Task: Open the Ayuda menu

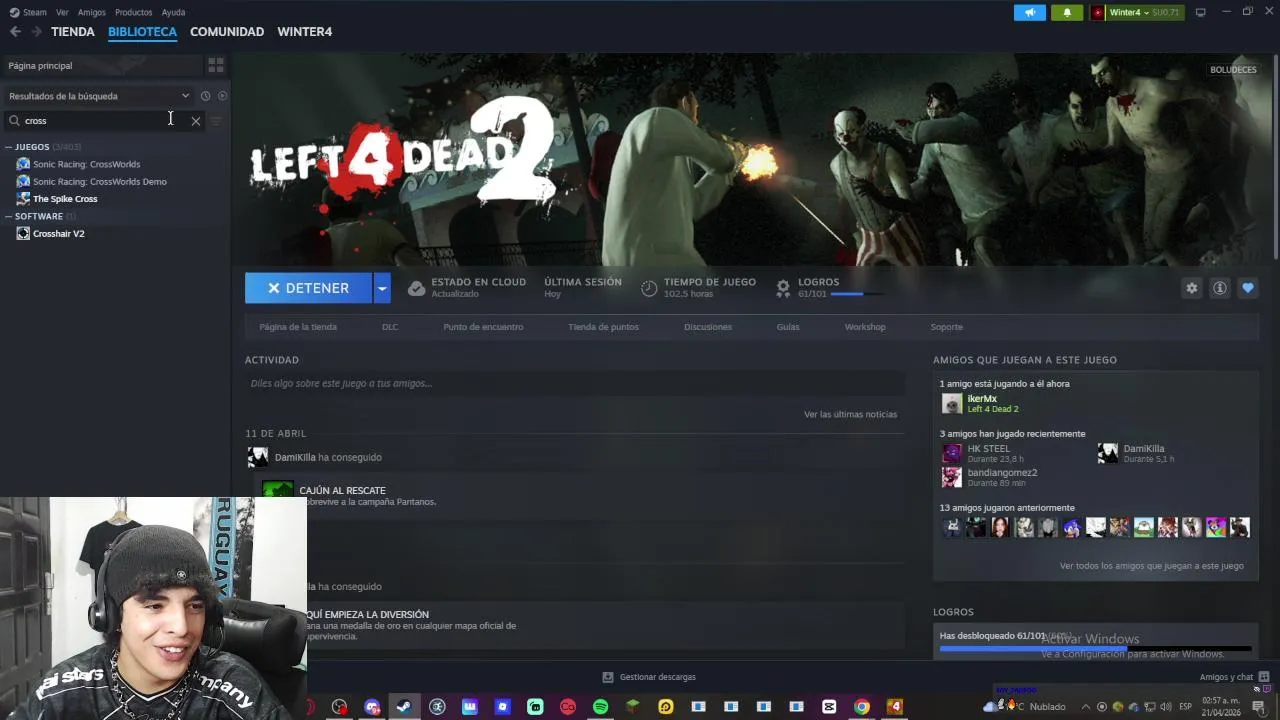Action: pyautogui.click(x=173, y=12)
